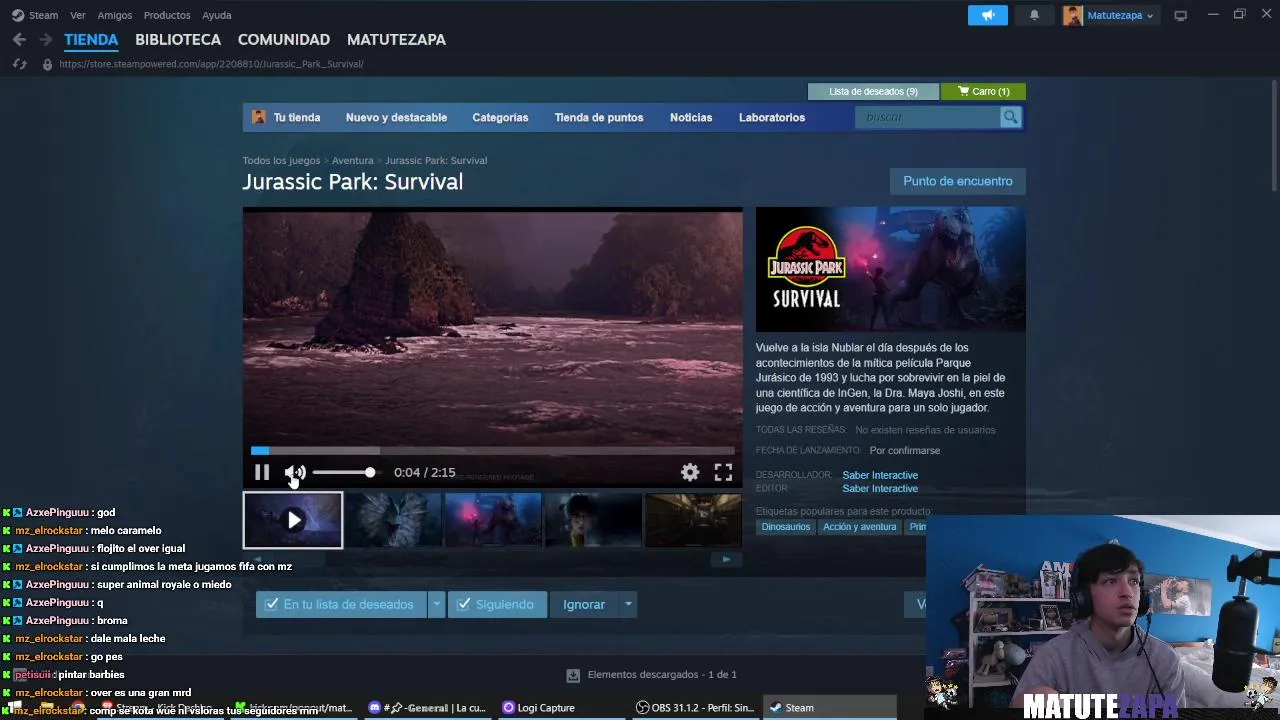Open Noticias store link

click(691, 117)
